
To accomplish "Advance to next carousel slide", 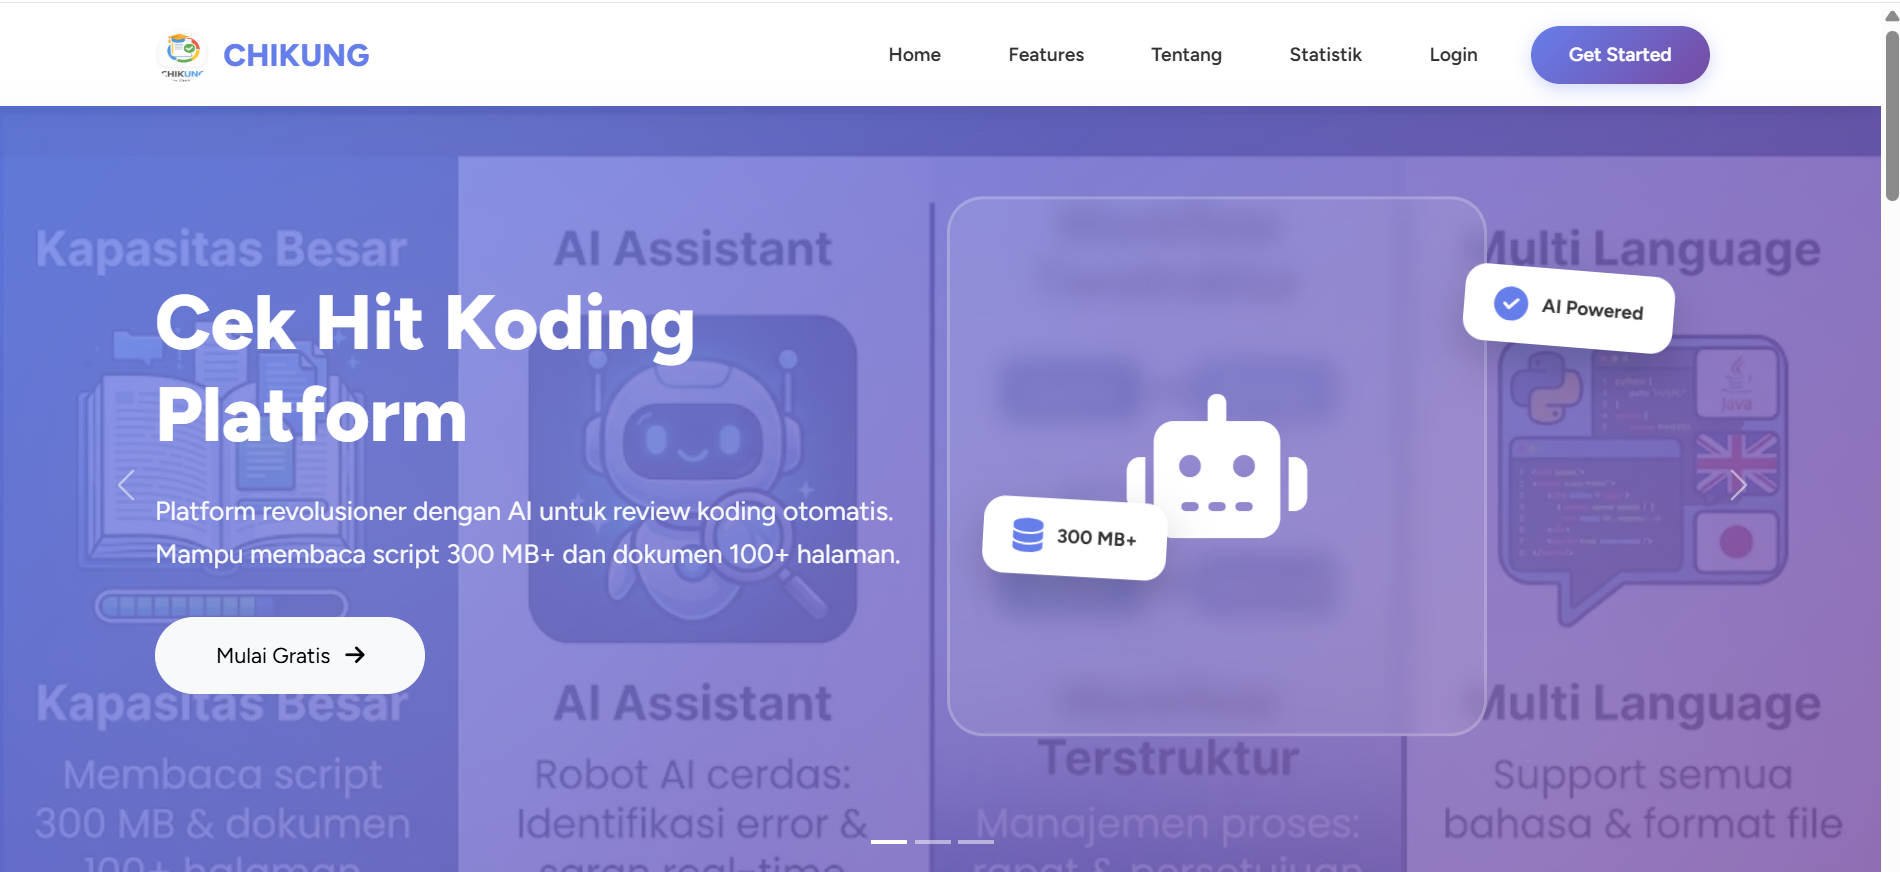I will (x=1738, y=485).
